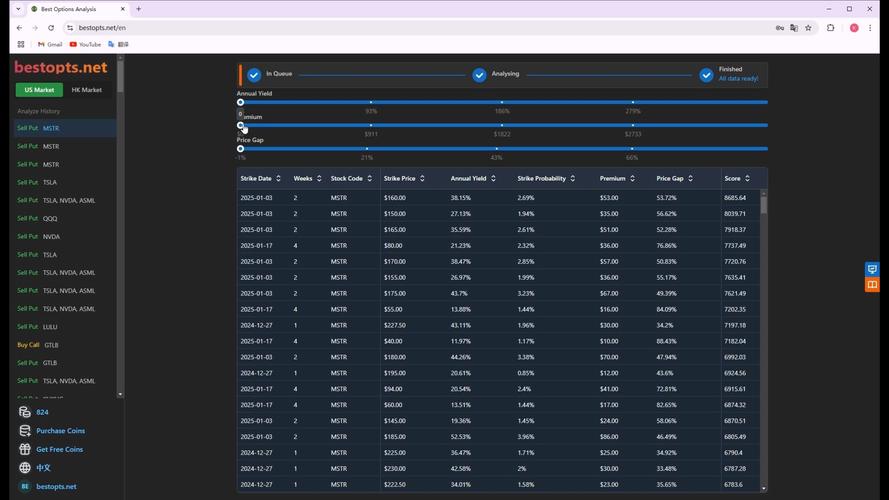
Task: Open tab search dropdown arrow
Action: pos(18,9)
